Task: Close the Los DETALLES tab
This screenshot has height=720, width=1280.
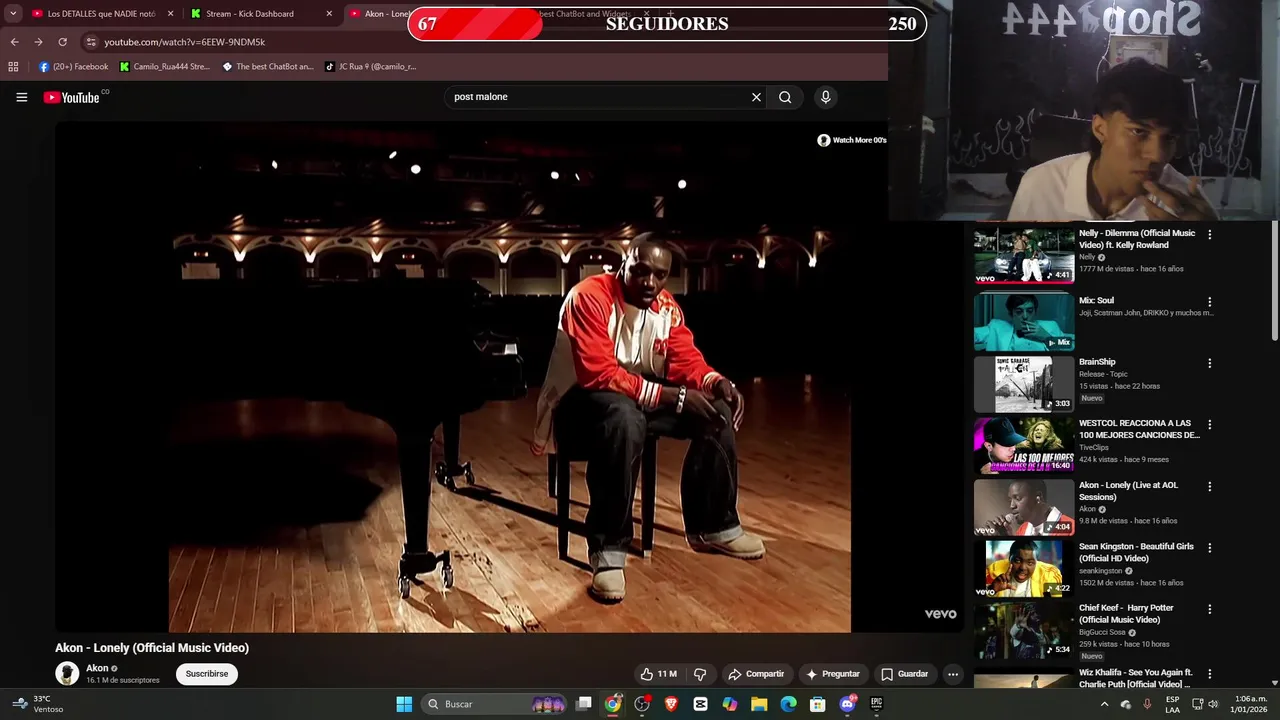Action: tap(170, 14)
